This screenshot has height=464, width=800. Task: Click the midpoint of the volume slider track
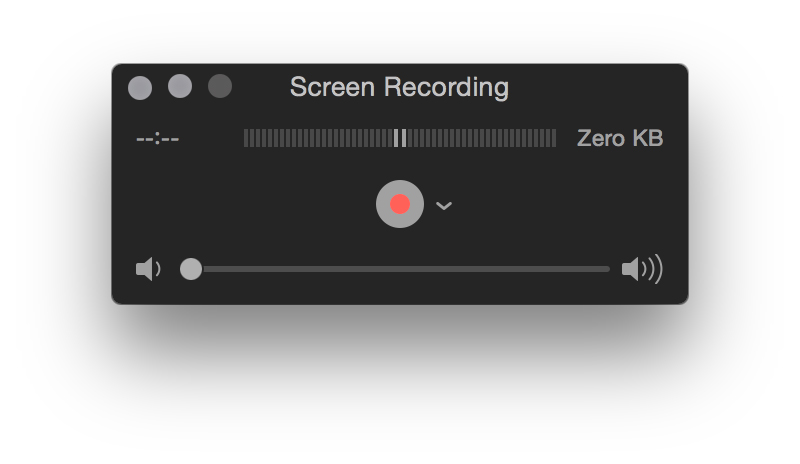pyautogui.click(x=400, y=269)
